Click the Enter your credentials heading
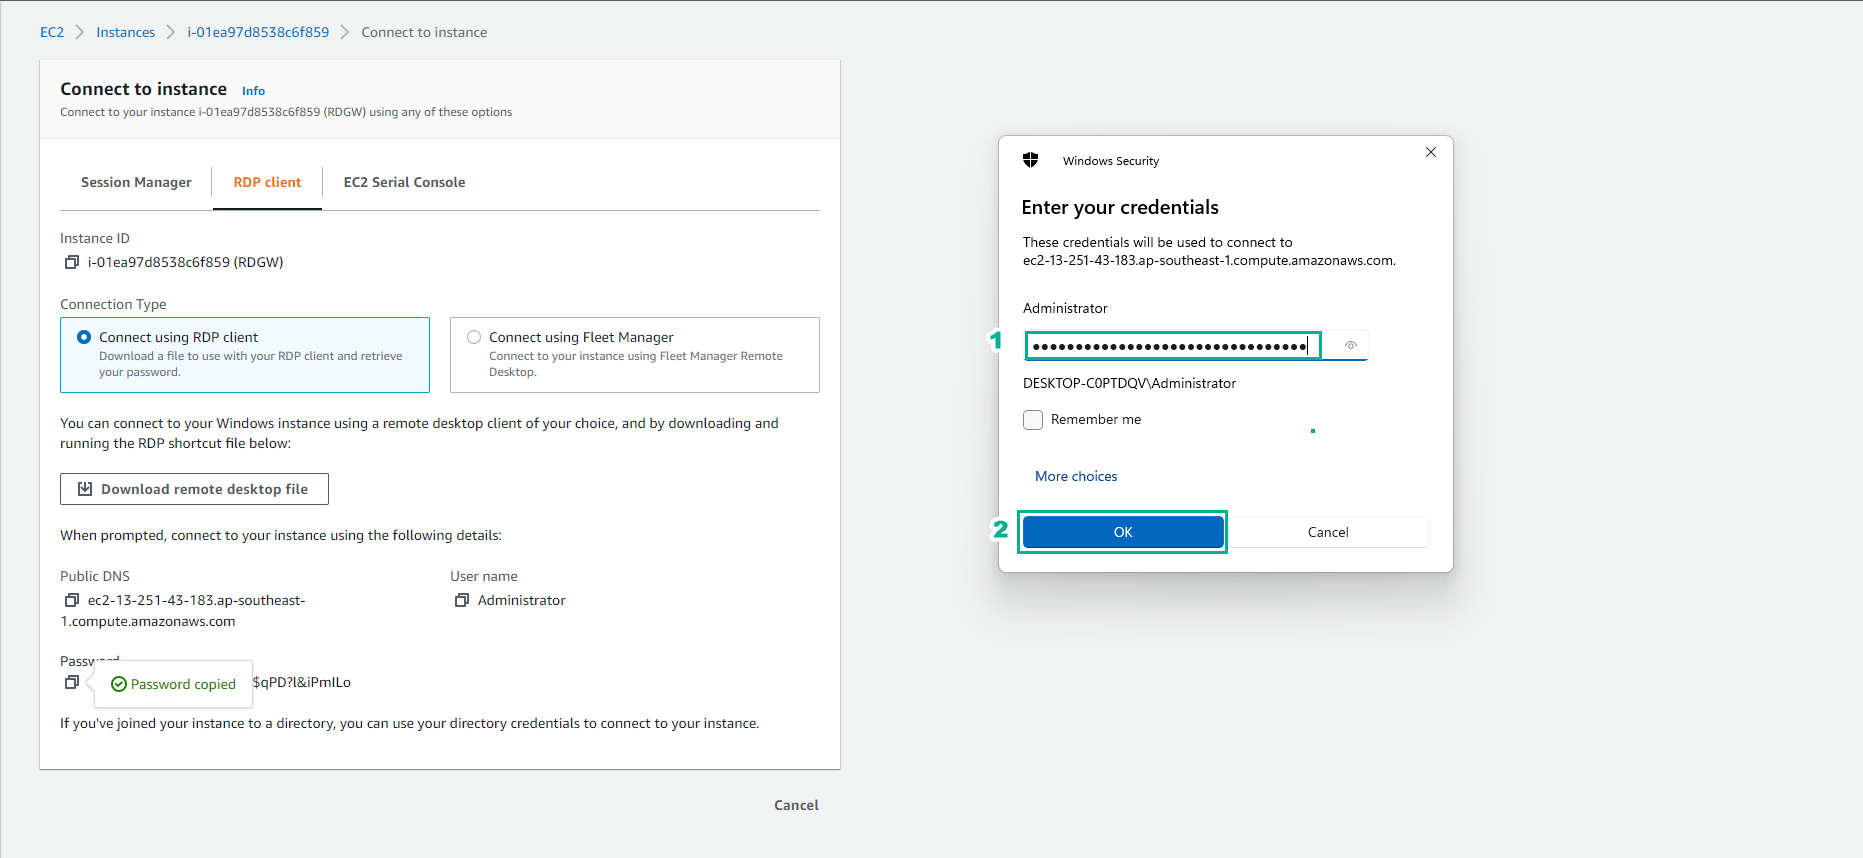This screenshot has width=1863, height=858. coord(1120,207)
